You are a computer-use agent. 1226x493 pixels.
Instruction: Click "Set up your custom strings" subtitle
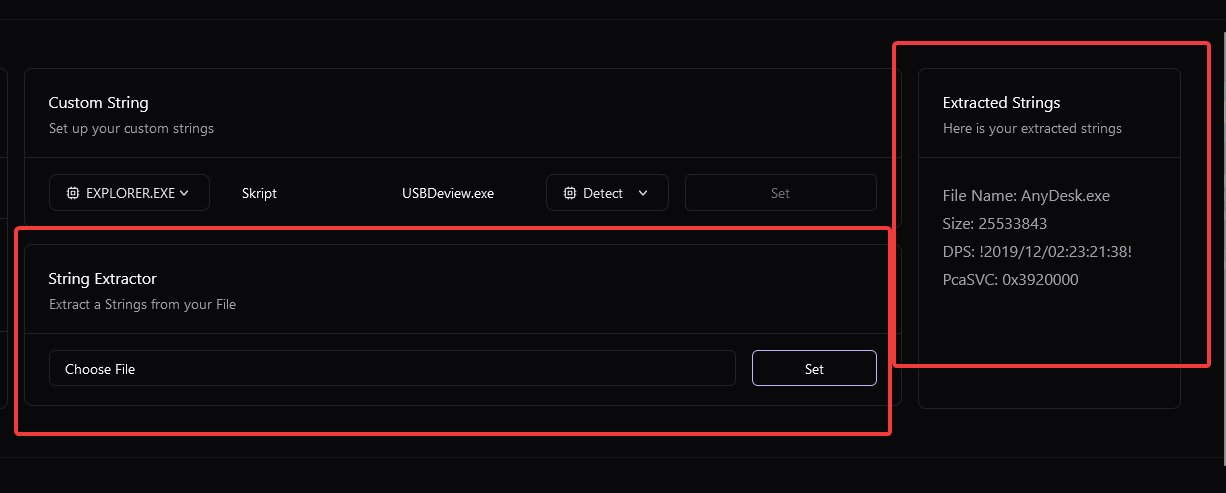tap(131, 128)
